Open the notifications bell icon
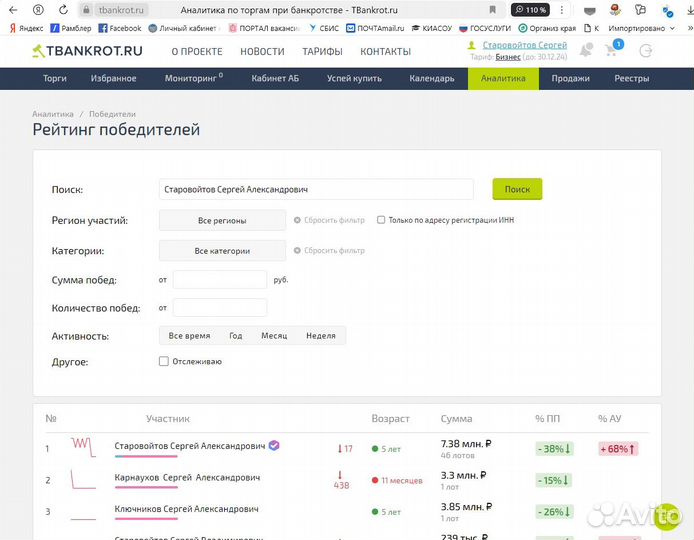694x540 pixels. pos(586,50)
